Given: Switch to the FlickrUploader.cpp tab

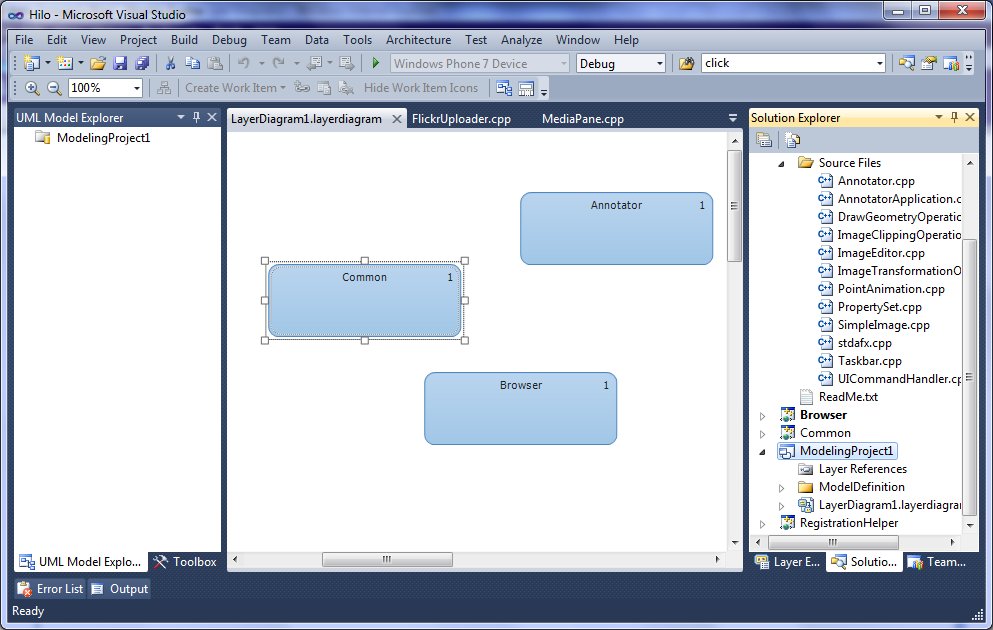Looking at the screenshot, I should coord(461,119).
